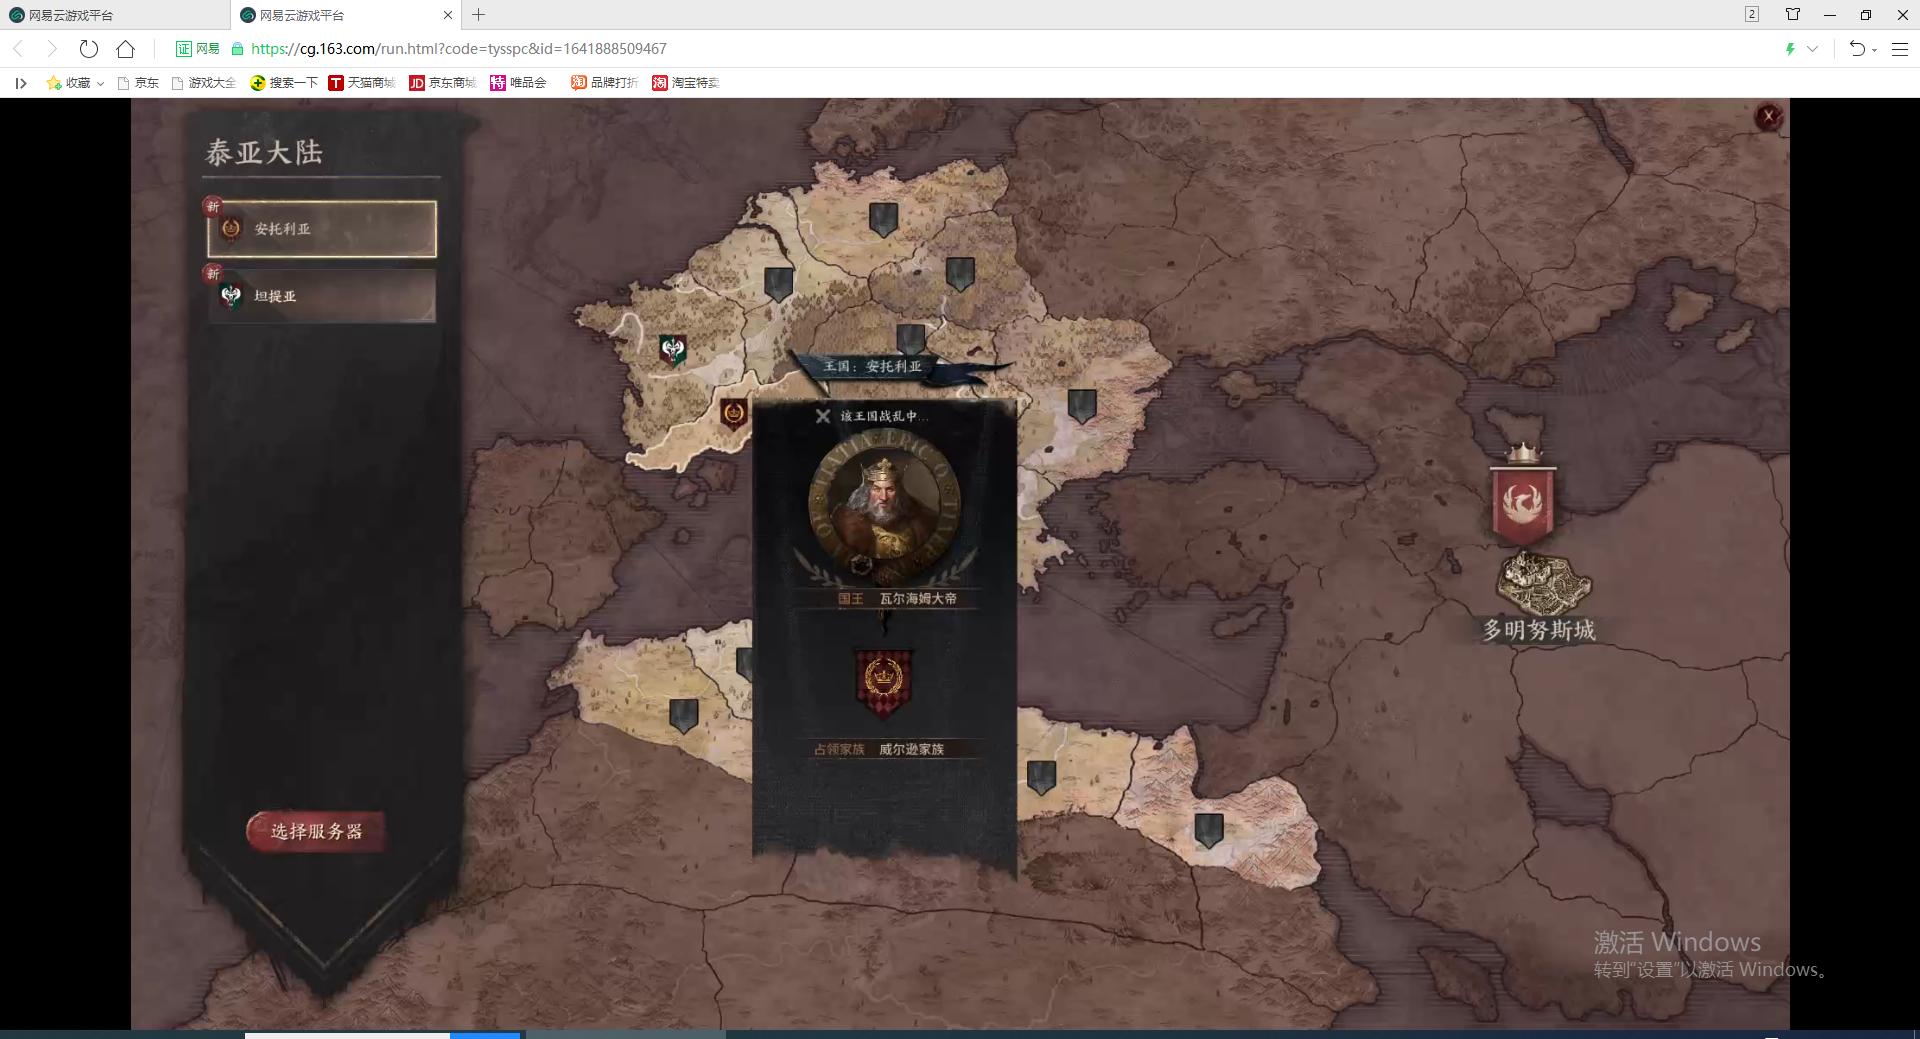
Task: Open a new browser tab
Action: (479, 15)
